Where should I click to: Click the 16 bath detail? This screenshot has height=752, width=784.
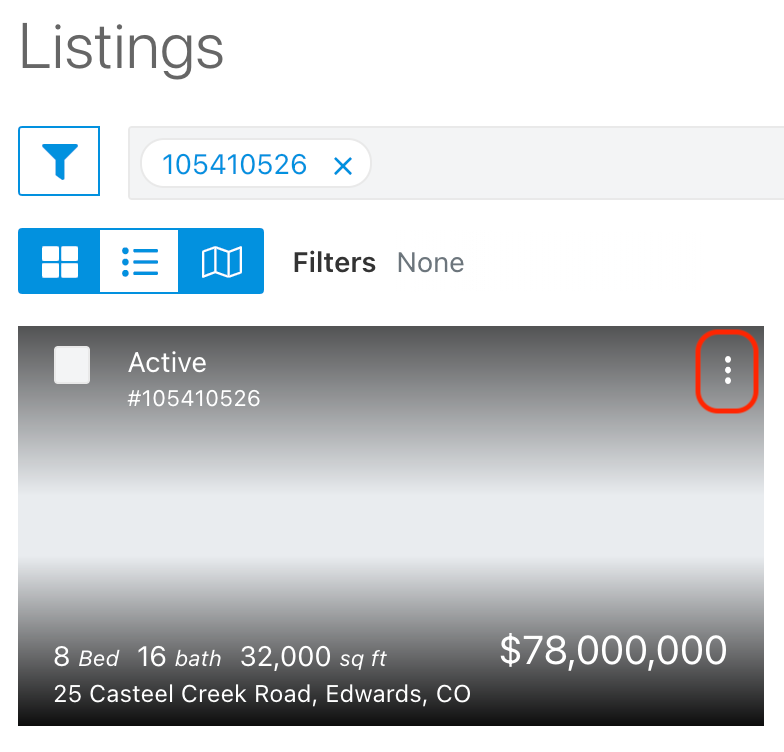click(179, 657)
